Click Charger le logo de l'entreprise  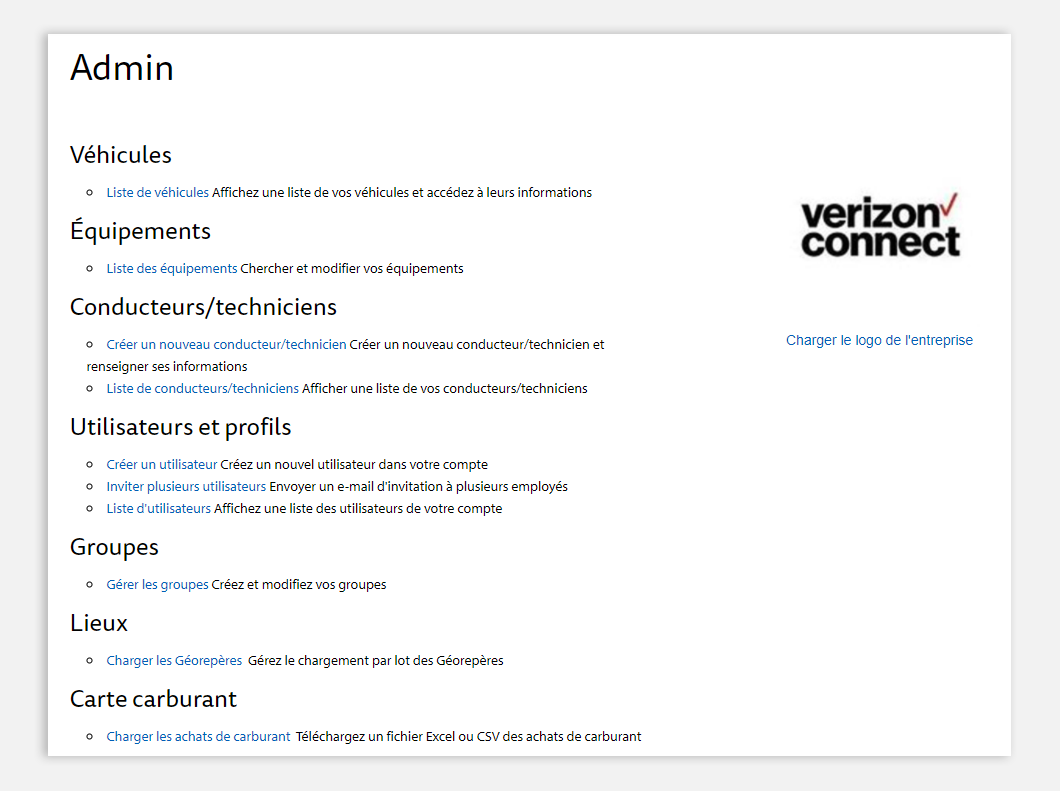(x=879, y=340)
